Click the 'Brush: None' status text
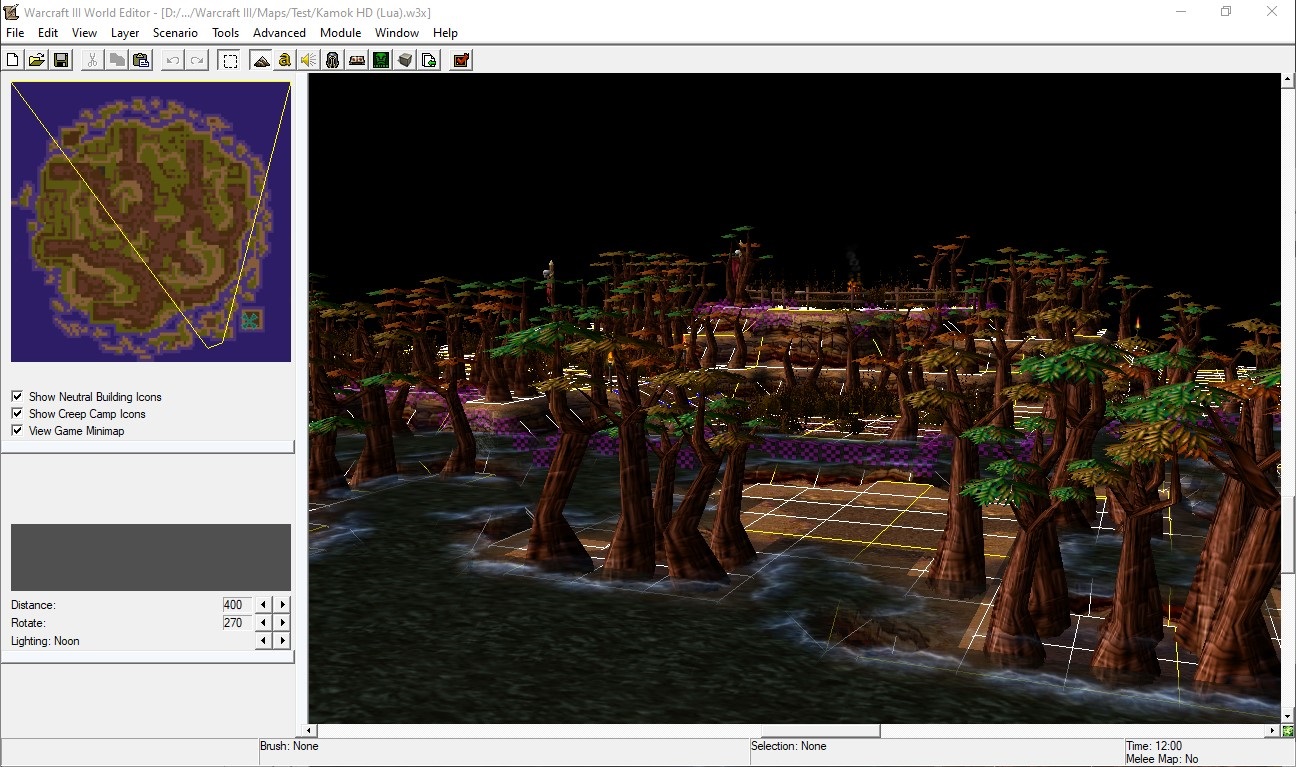This screenshot has width=1296, height=767. pos(289,746)
